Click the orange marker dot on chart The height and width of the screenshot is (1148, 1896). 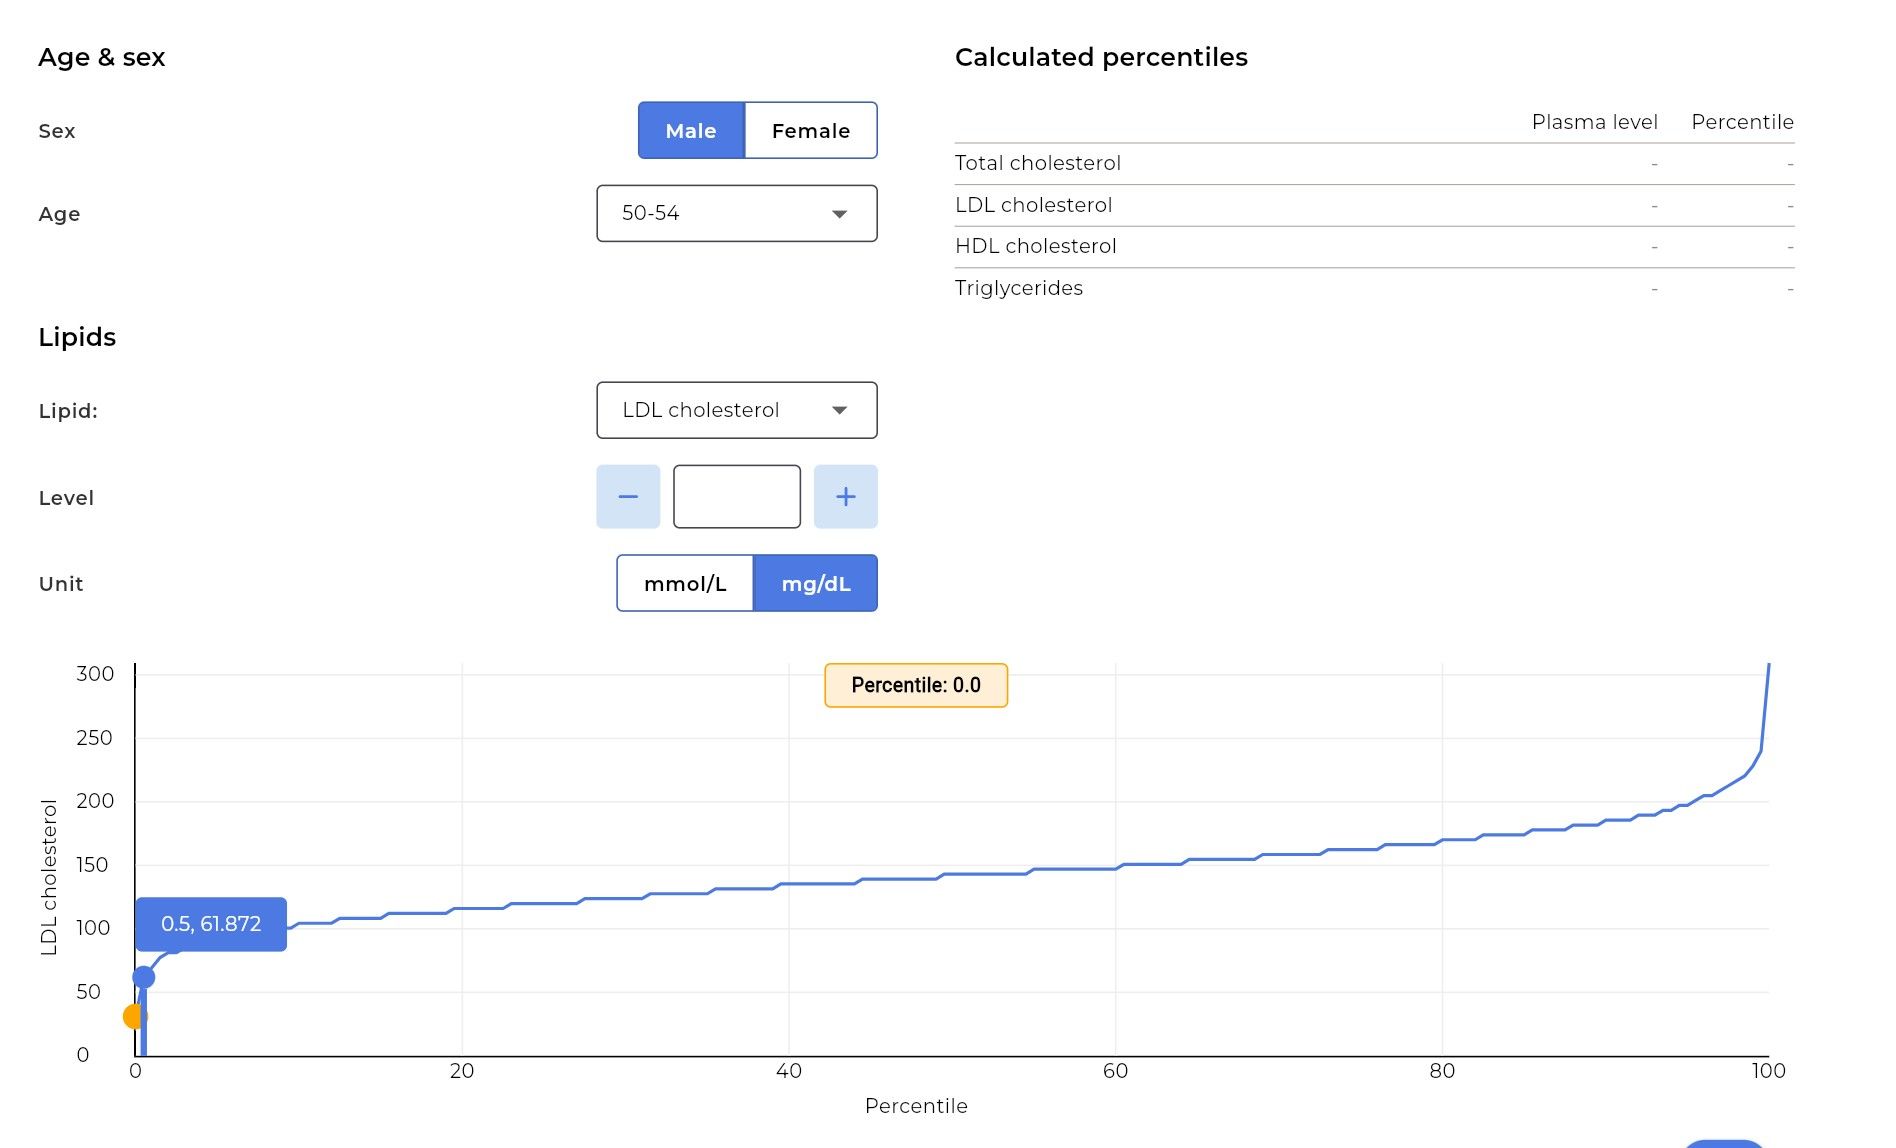(x=134, y=1016)
